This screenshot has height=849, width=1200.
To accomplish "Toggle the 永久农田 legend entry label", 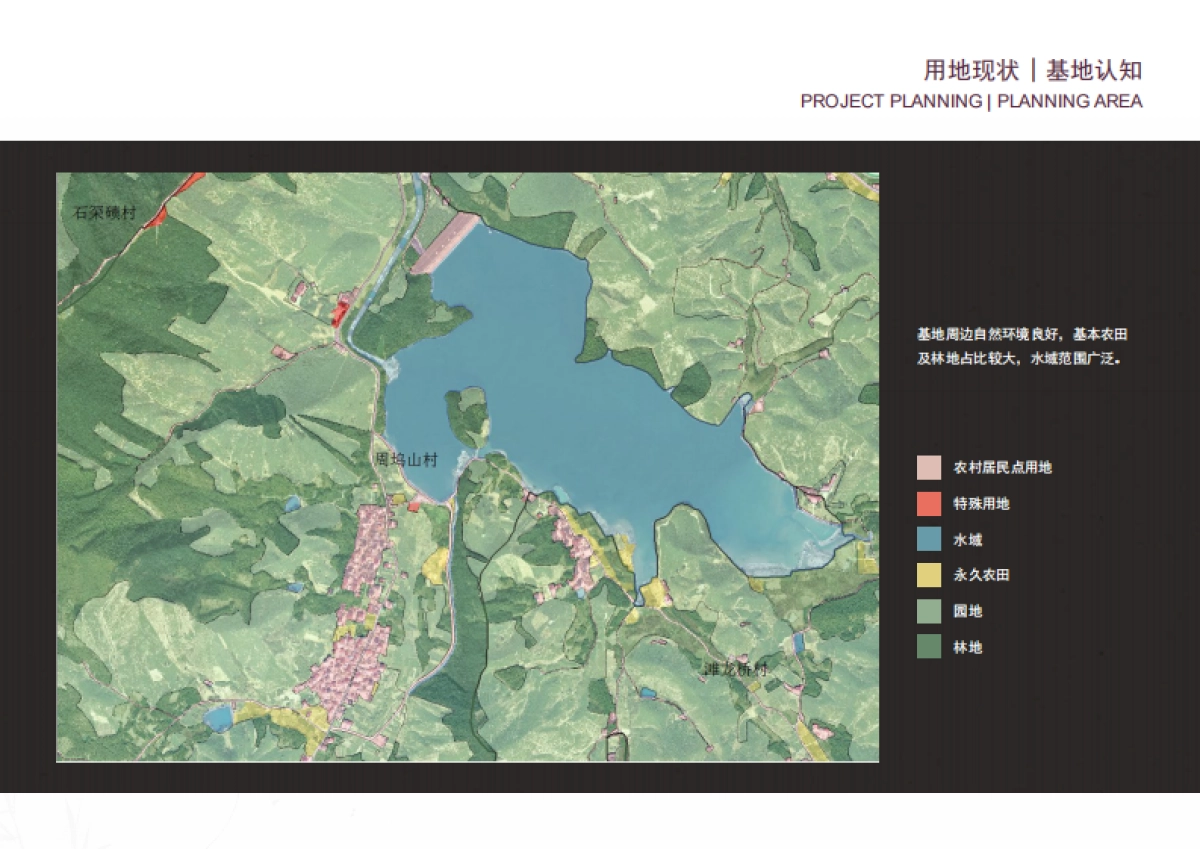I will point(980,575).
